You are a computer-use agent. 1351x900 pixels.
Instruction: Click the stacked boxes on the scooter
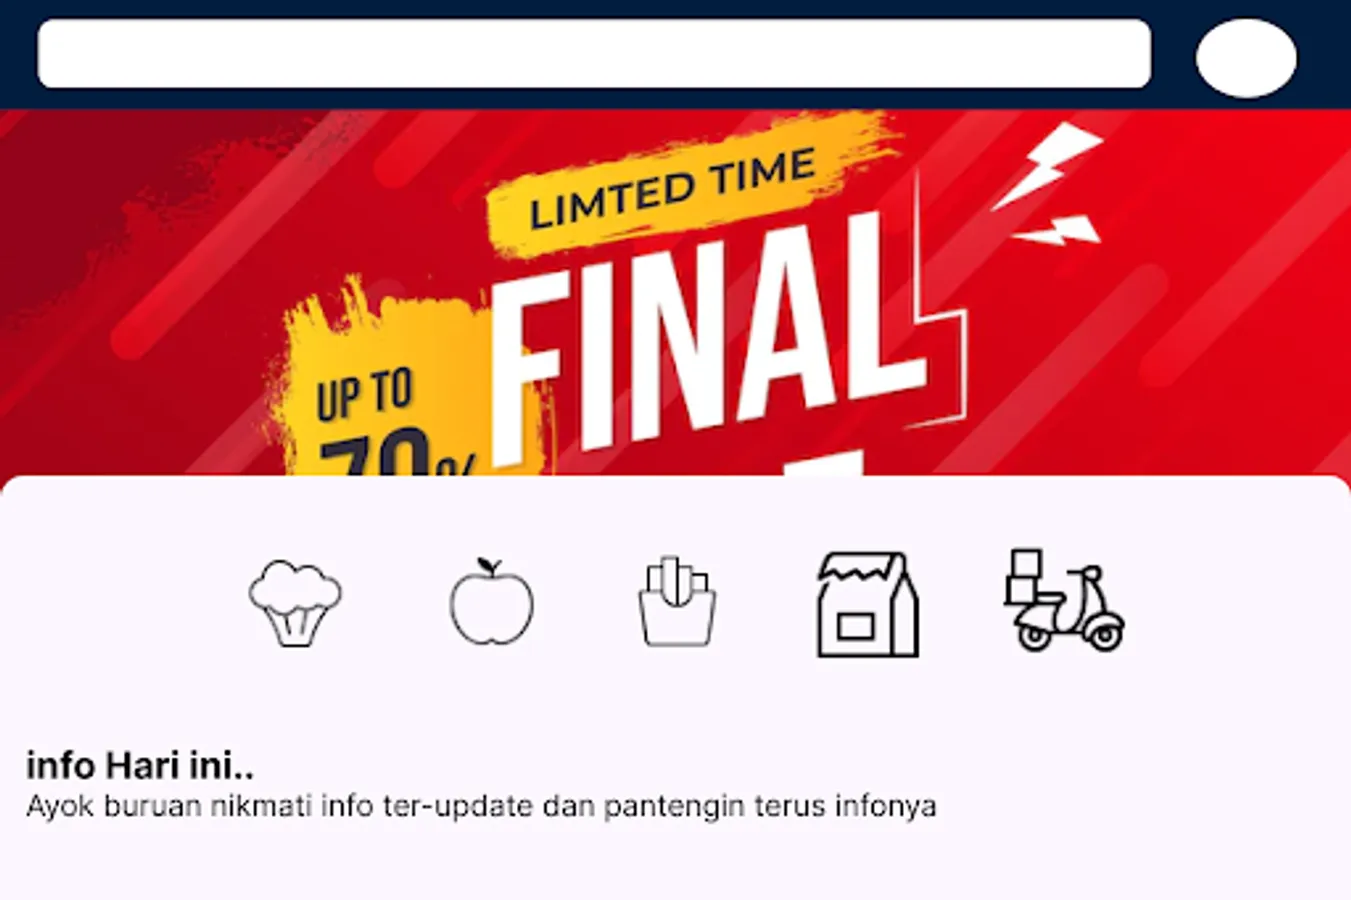click(1025, 576)
